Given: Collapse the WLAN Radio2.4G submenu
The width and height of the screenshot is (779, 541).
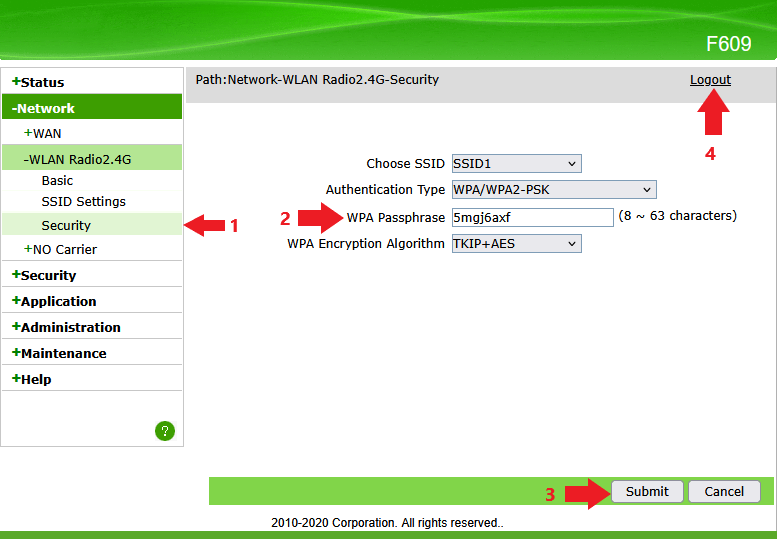Looking at the screenshot, I should (x=78, y=159).
